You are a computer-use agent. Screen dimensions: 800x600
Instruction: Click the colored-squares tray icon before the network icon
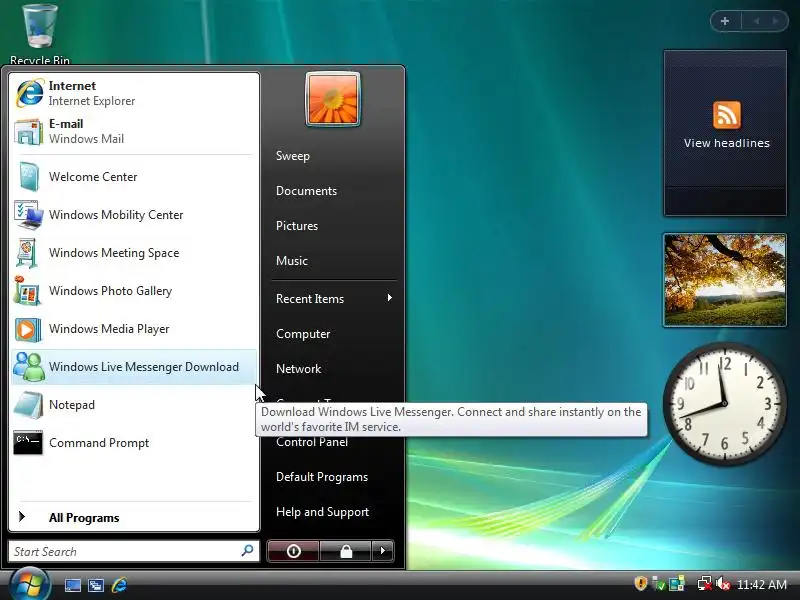[x=677, y=584]
